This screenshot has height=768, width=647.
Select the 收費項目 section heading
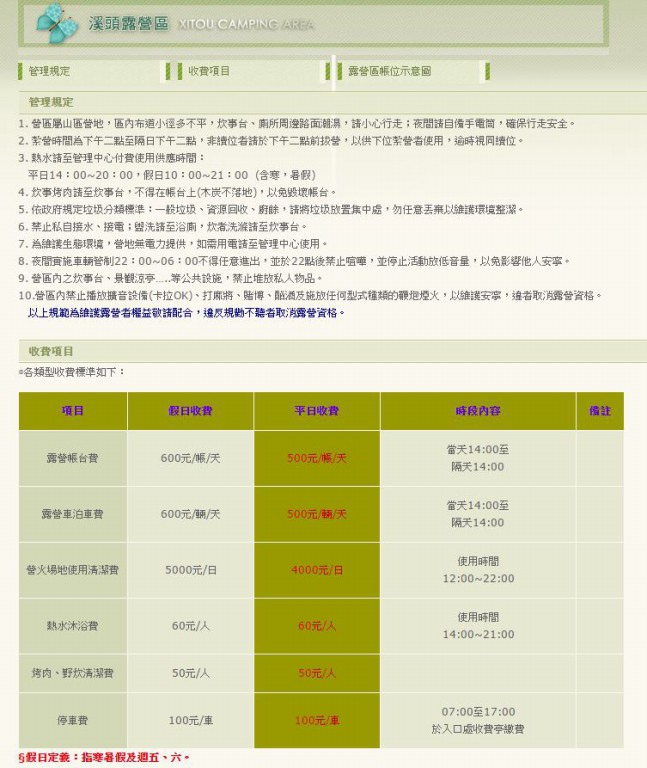click(51, 351)
